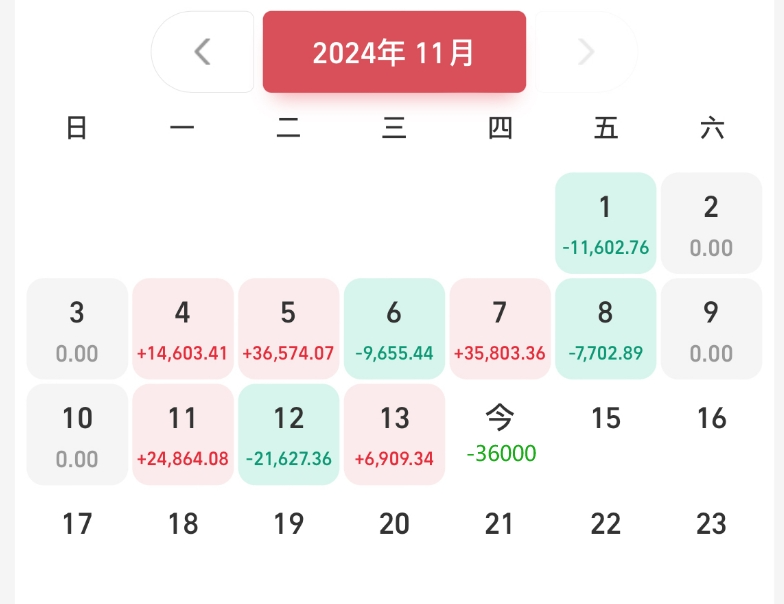Click the 一 Monday column header
This screenshot has height=604, width=784.
(x=182, y=128)
